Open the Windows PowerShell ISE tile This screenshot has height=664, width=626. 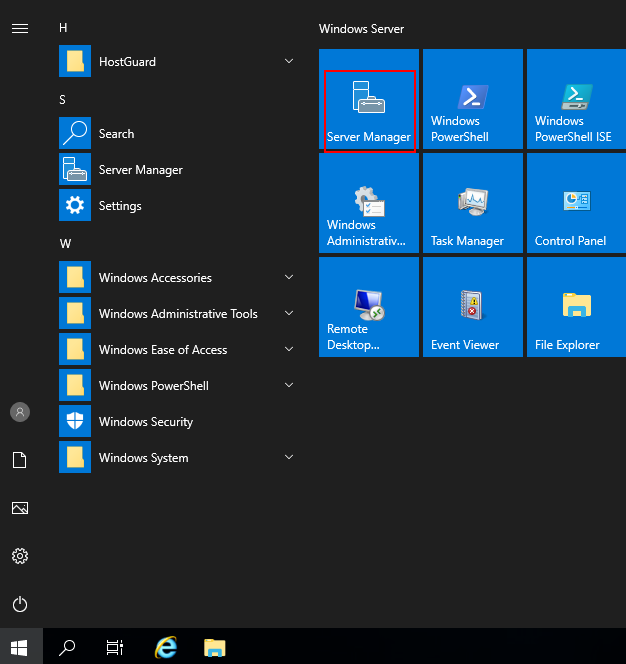[576, 99]
